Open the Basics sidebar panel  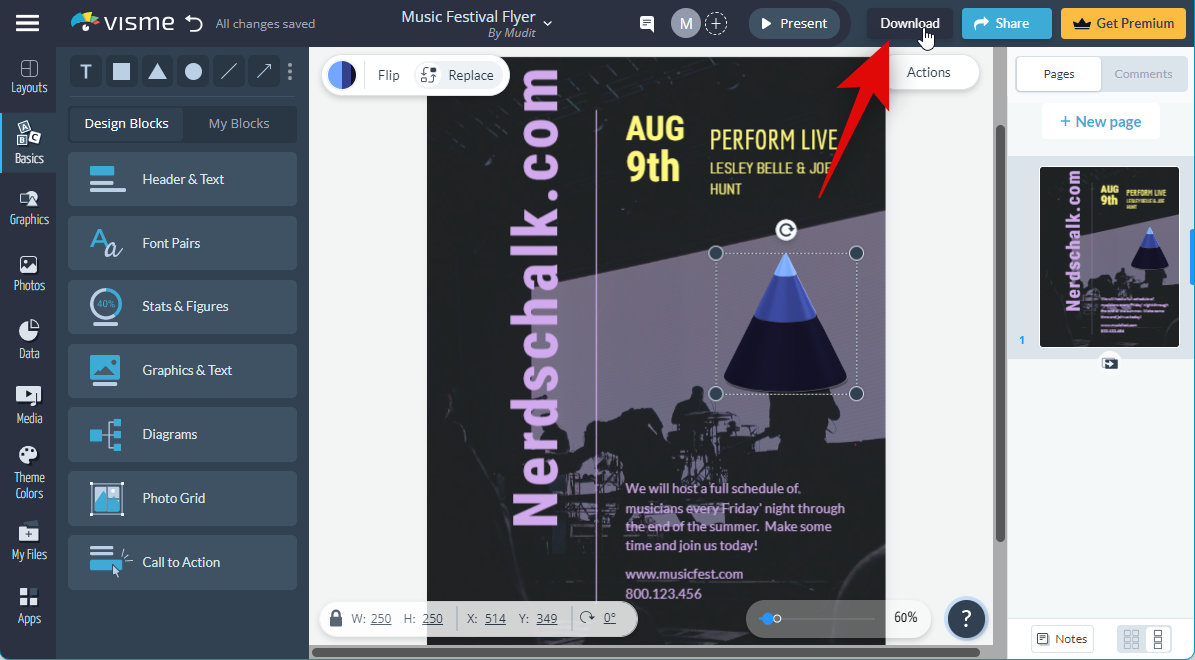click(x=29, y=143)
